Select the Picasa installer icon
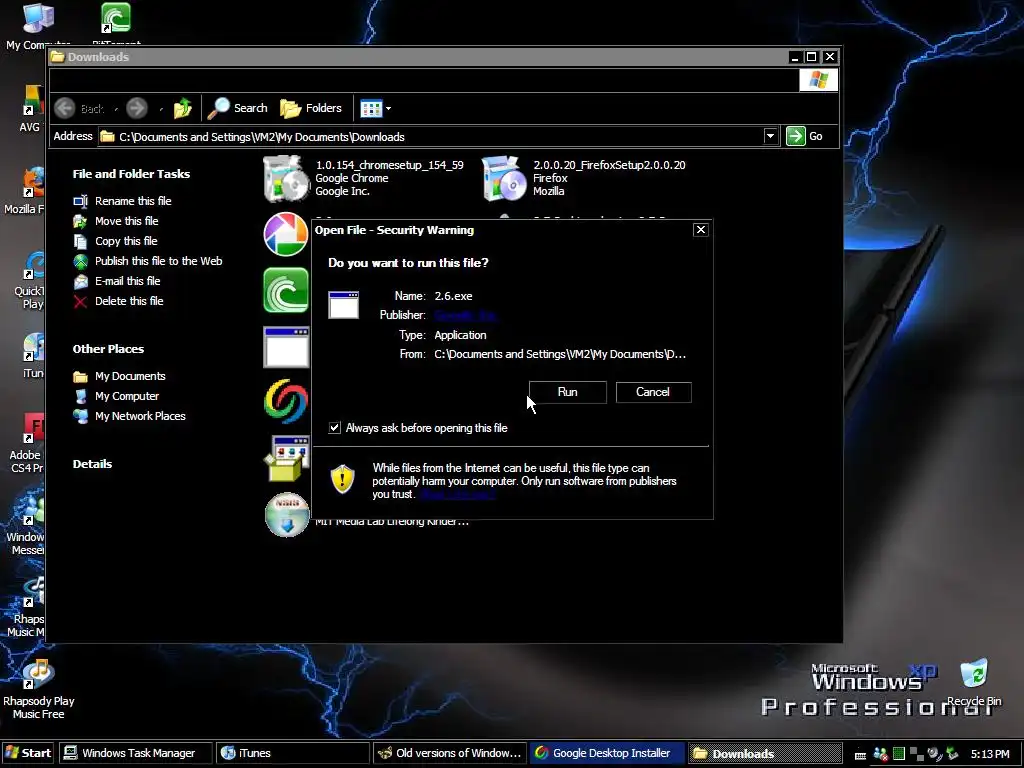Image resolution: width=1024 pixels, height=768 pixels. (285, 234)
